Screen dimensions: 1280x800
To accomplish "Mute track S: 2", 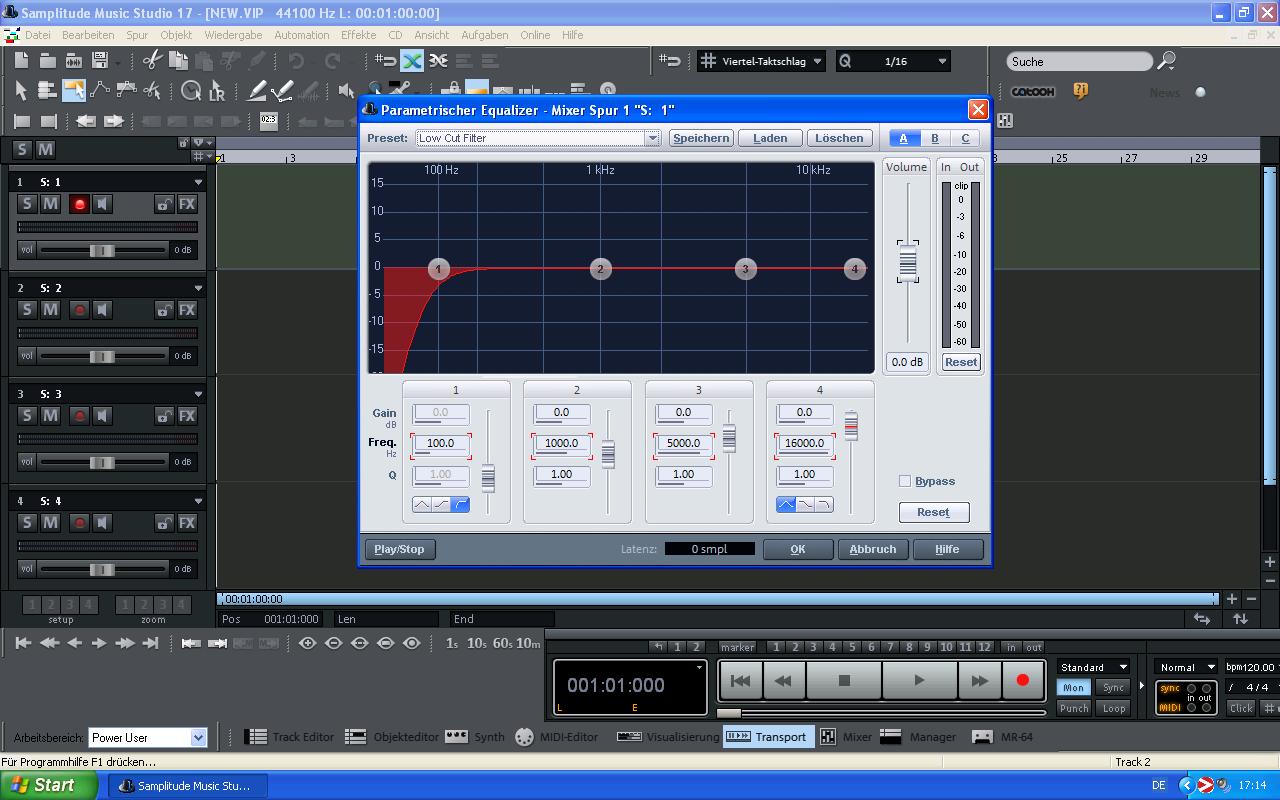I will [50, 310].
